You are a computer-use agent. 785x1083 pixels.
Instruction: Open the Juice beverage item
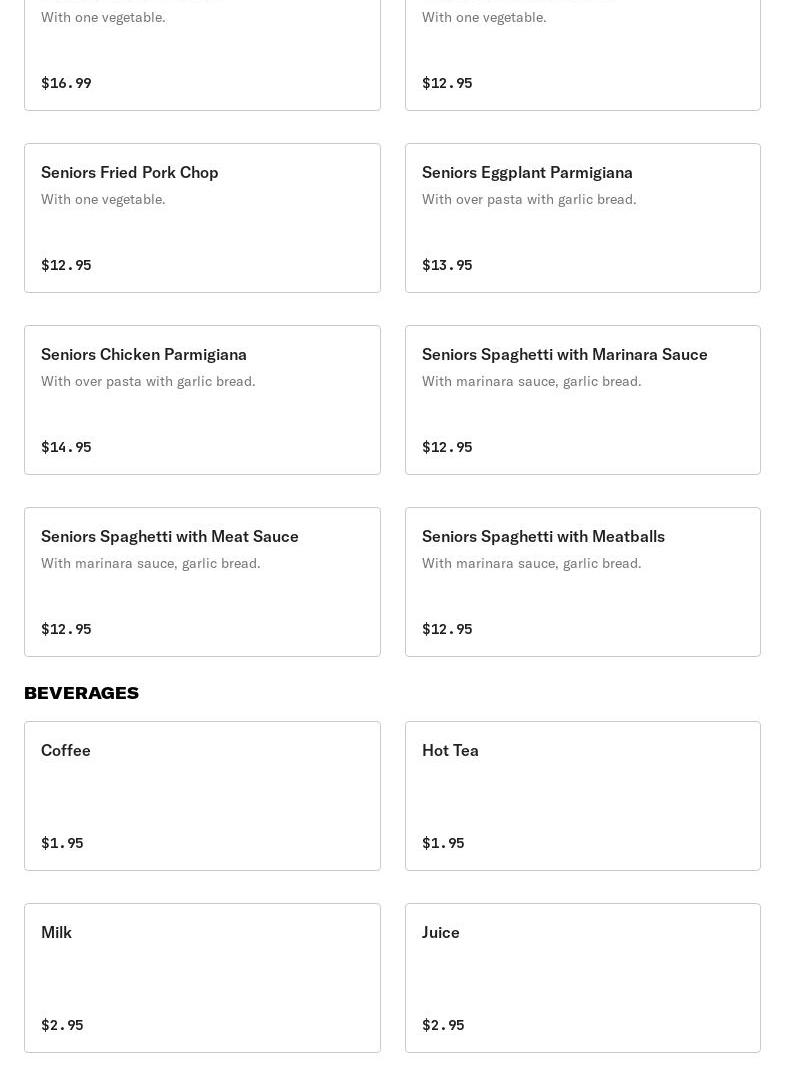tap(441, 932)
